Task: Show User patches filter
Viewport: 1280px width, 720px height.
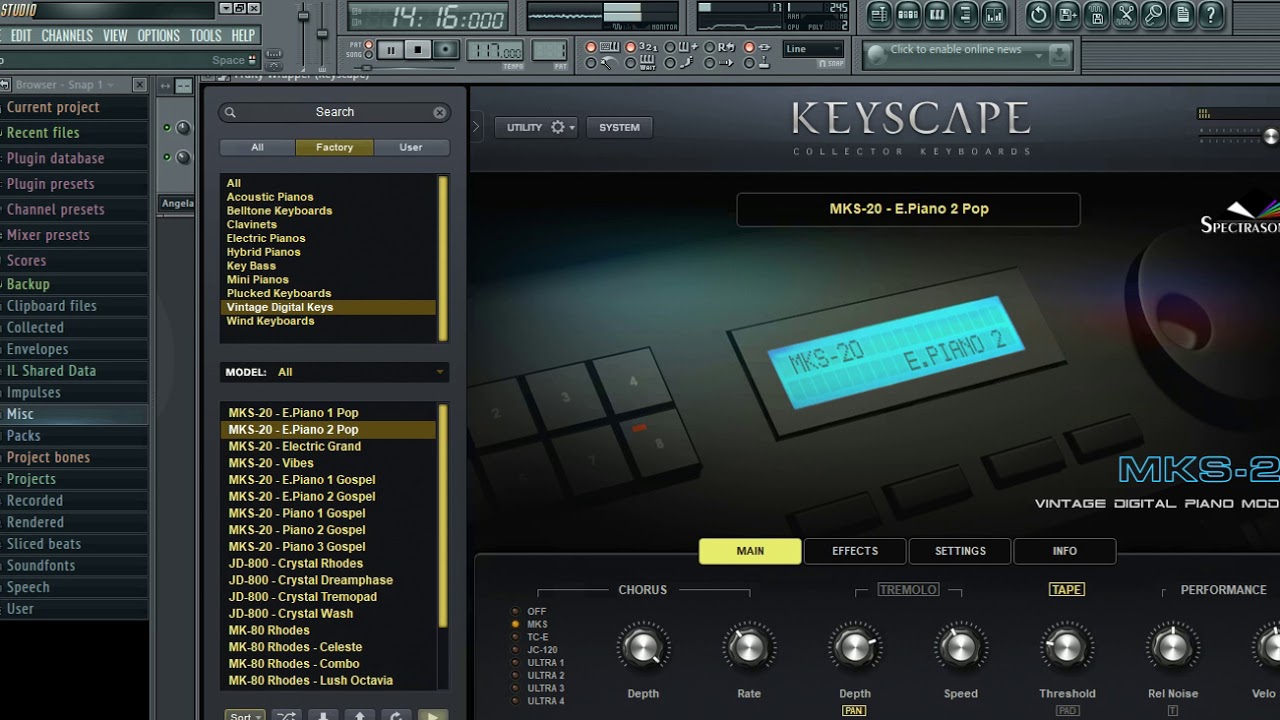Action: tap(411, 147)
